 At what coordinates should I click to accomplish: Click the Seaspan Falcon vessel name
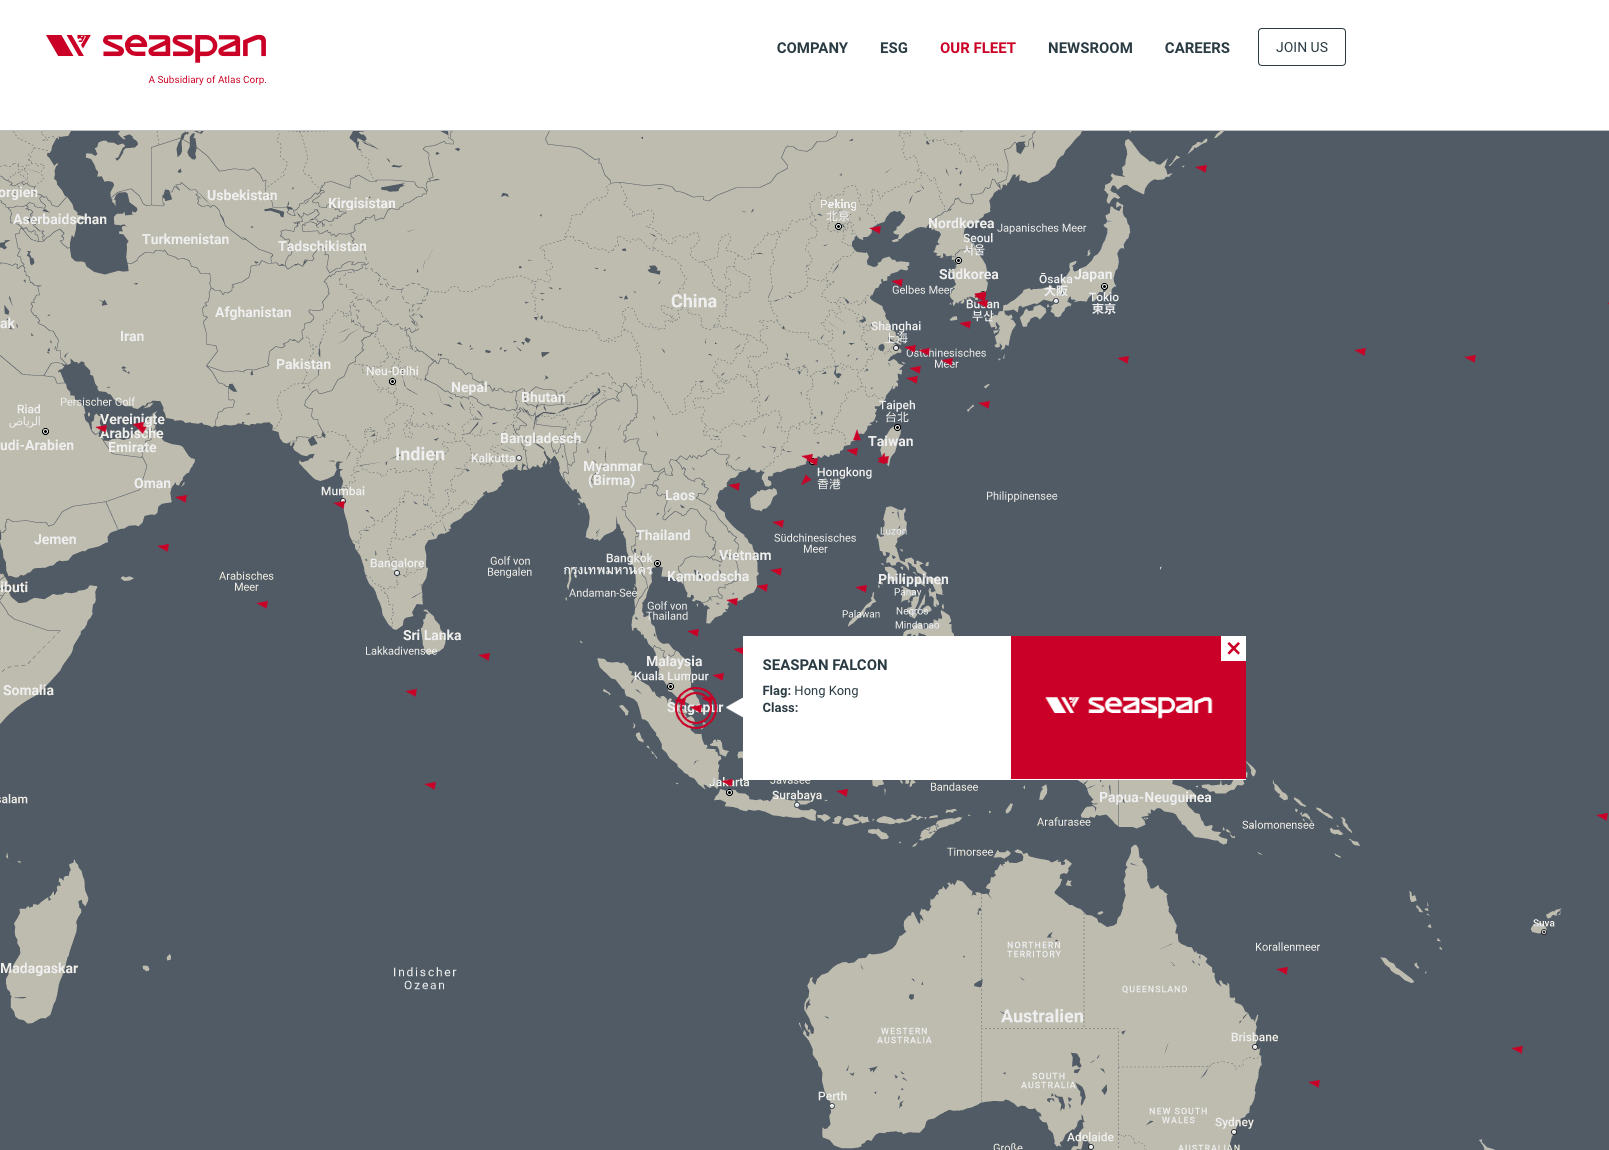[824, 665]
